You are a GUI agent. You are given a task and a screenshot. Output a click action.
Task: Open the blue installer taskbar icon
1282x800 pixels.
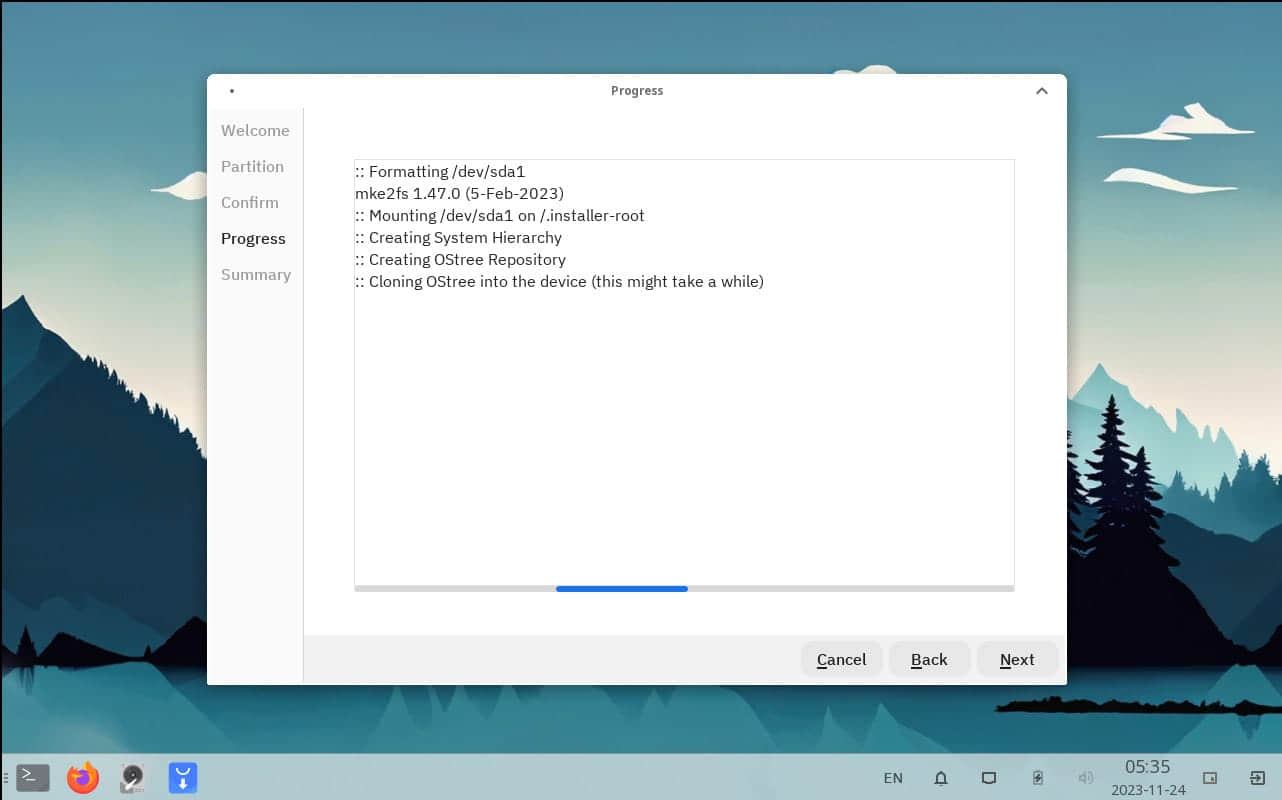click(x=183, y=777)
